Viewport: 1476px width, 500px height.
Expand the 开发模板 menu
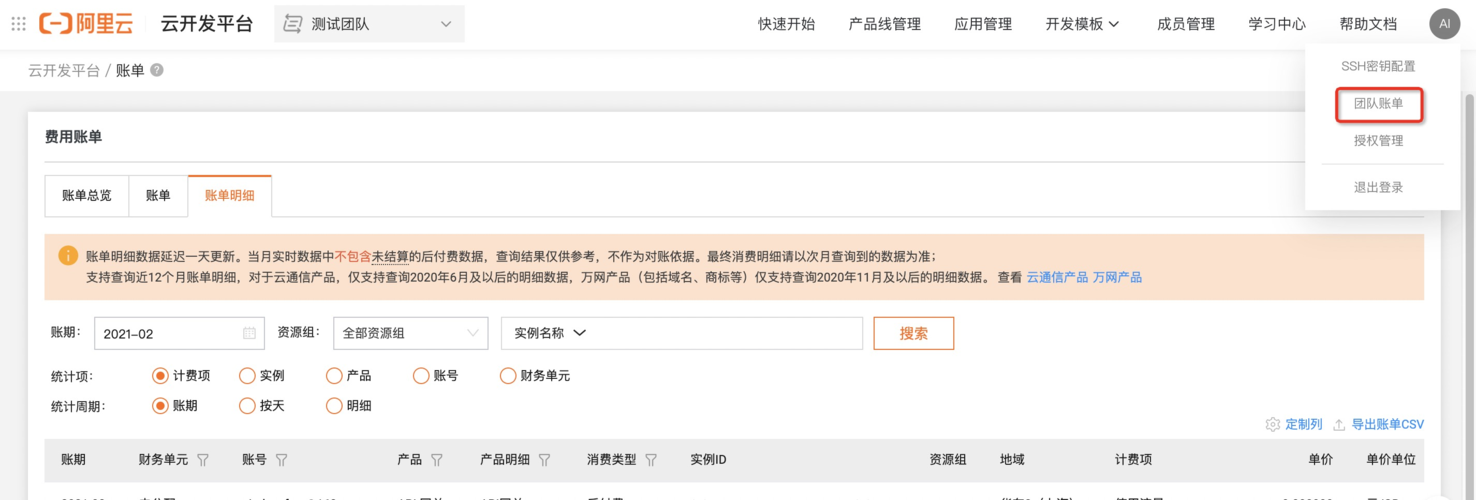click(1082, 24)
